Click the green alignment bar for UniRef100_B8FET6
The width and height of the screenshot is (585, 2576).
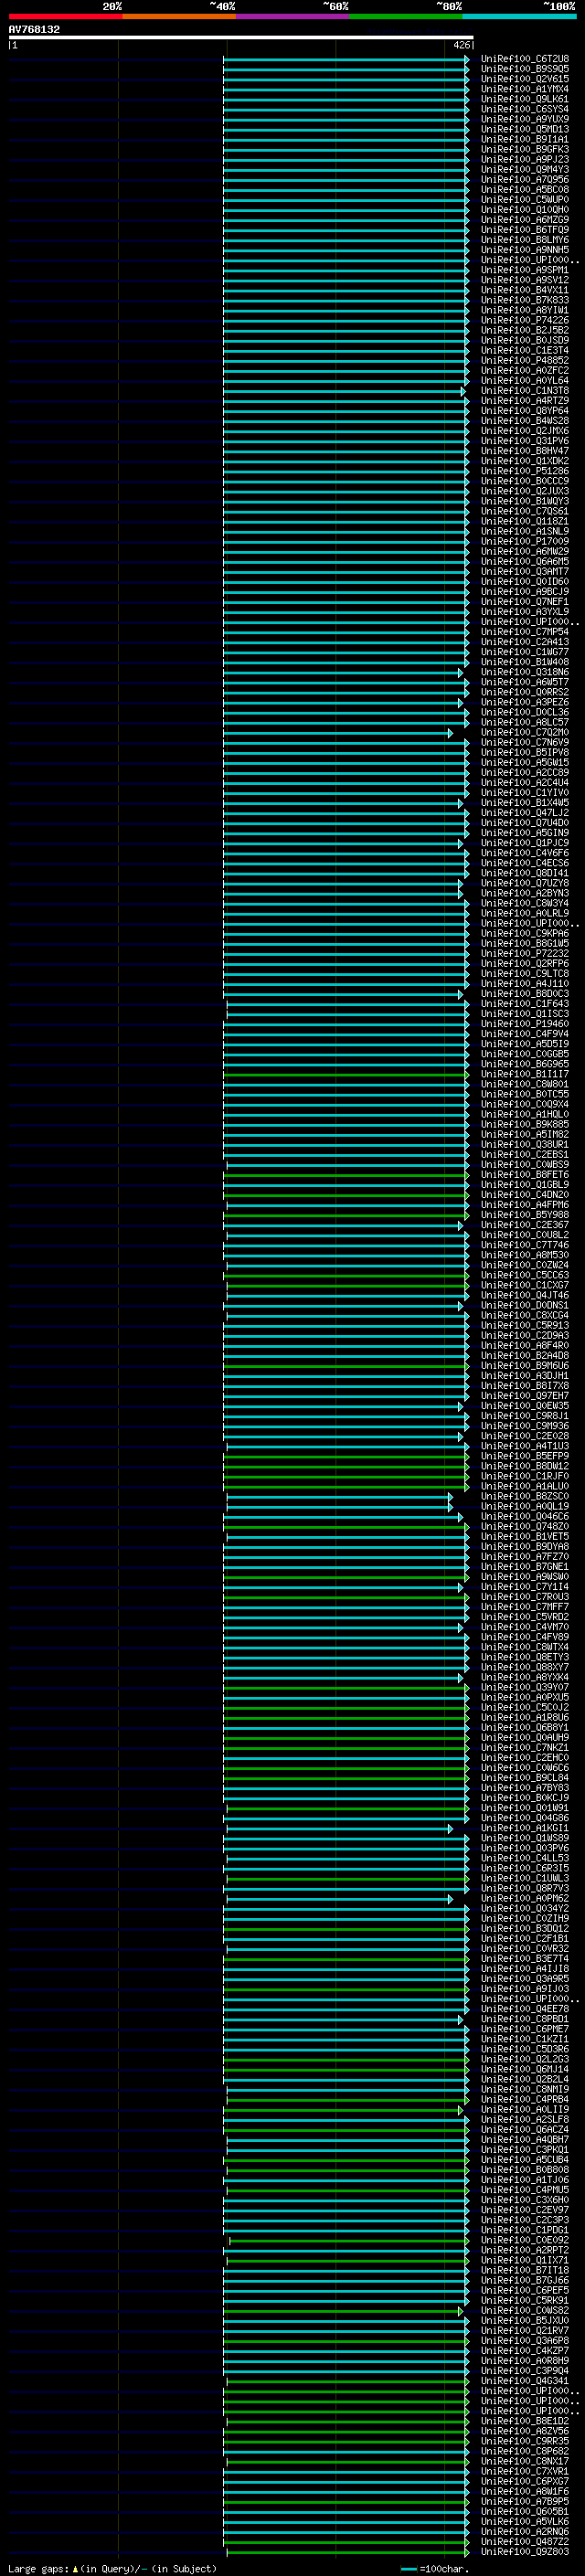point(346,1174)
